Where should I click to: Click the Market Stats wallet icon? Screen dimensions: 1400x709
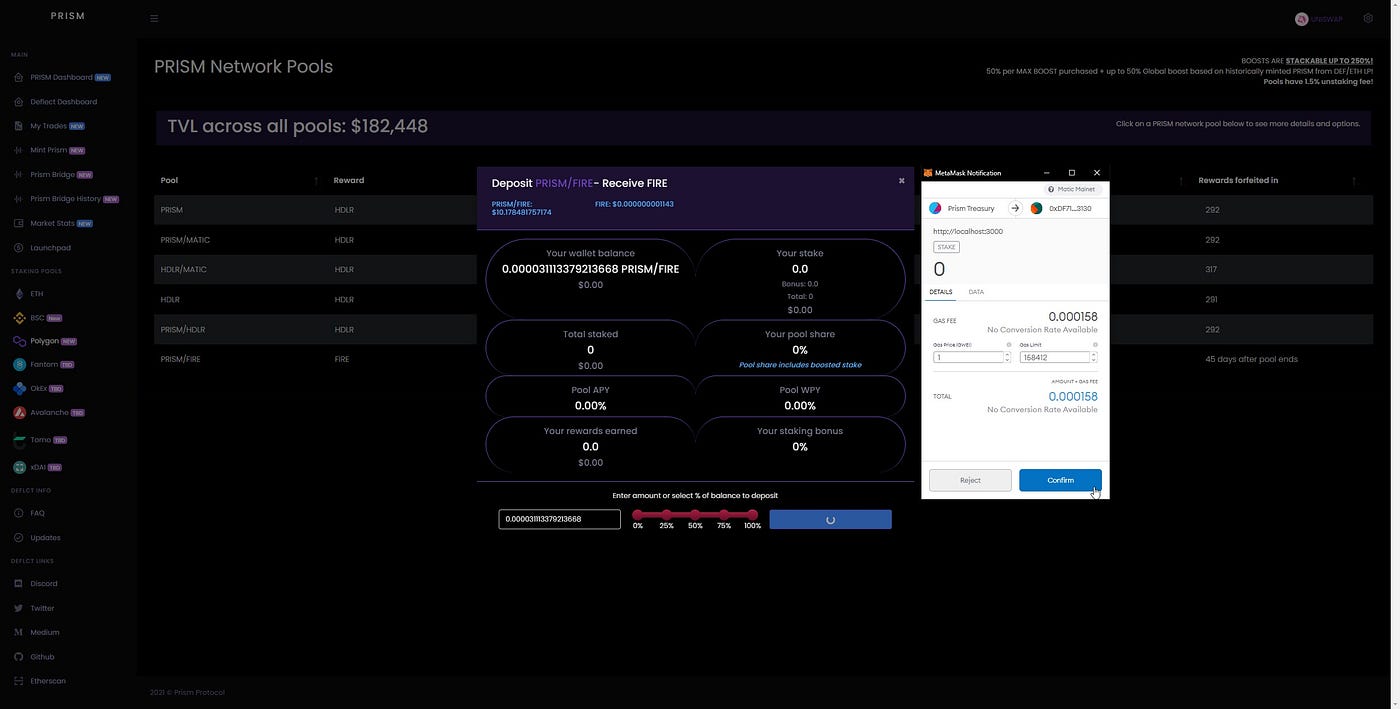(19, 223)
